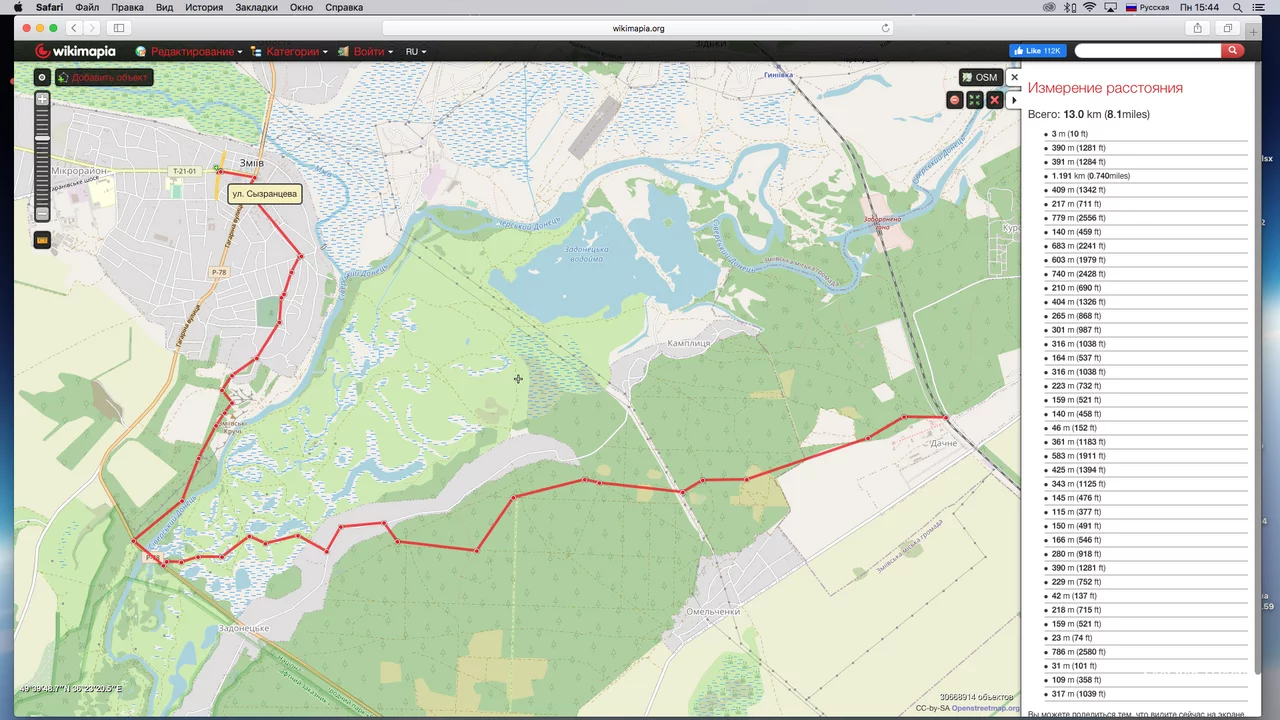Click the locate-me target button on map
The image size is (1280, 720).
pyautogui.click(x=42, y=77)
